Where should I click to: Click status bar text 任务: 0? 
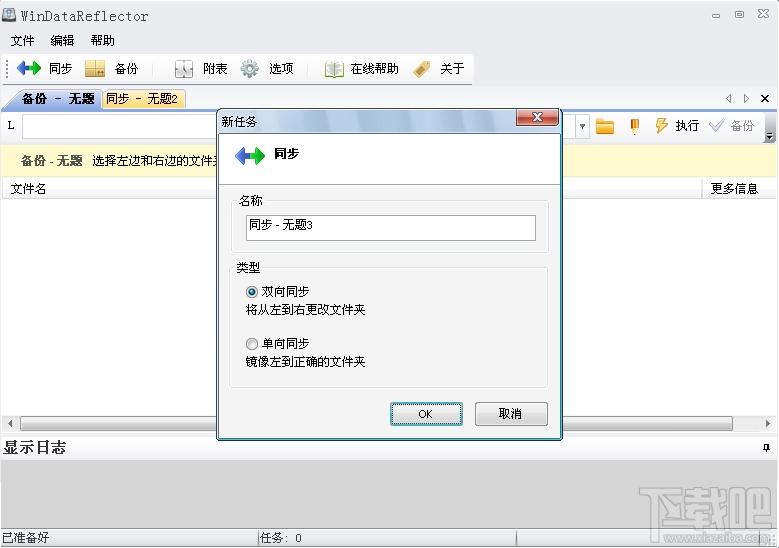coord(281,538)
